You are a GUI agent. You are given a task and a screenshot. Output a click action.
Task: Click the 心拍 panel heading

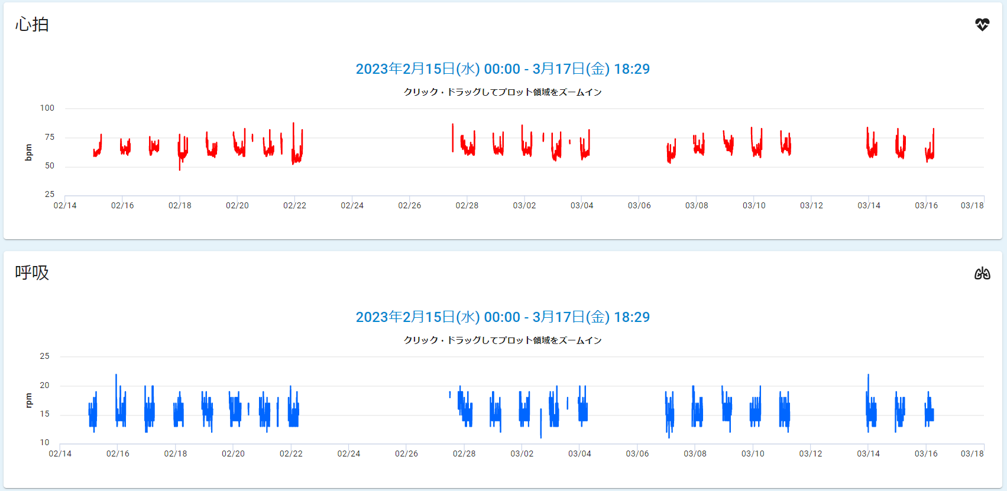tap(32, 25)
